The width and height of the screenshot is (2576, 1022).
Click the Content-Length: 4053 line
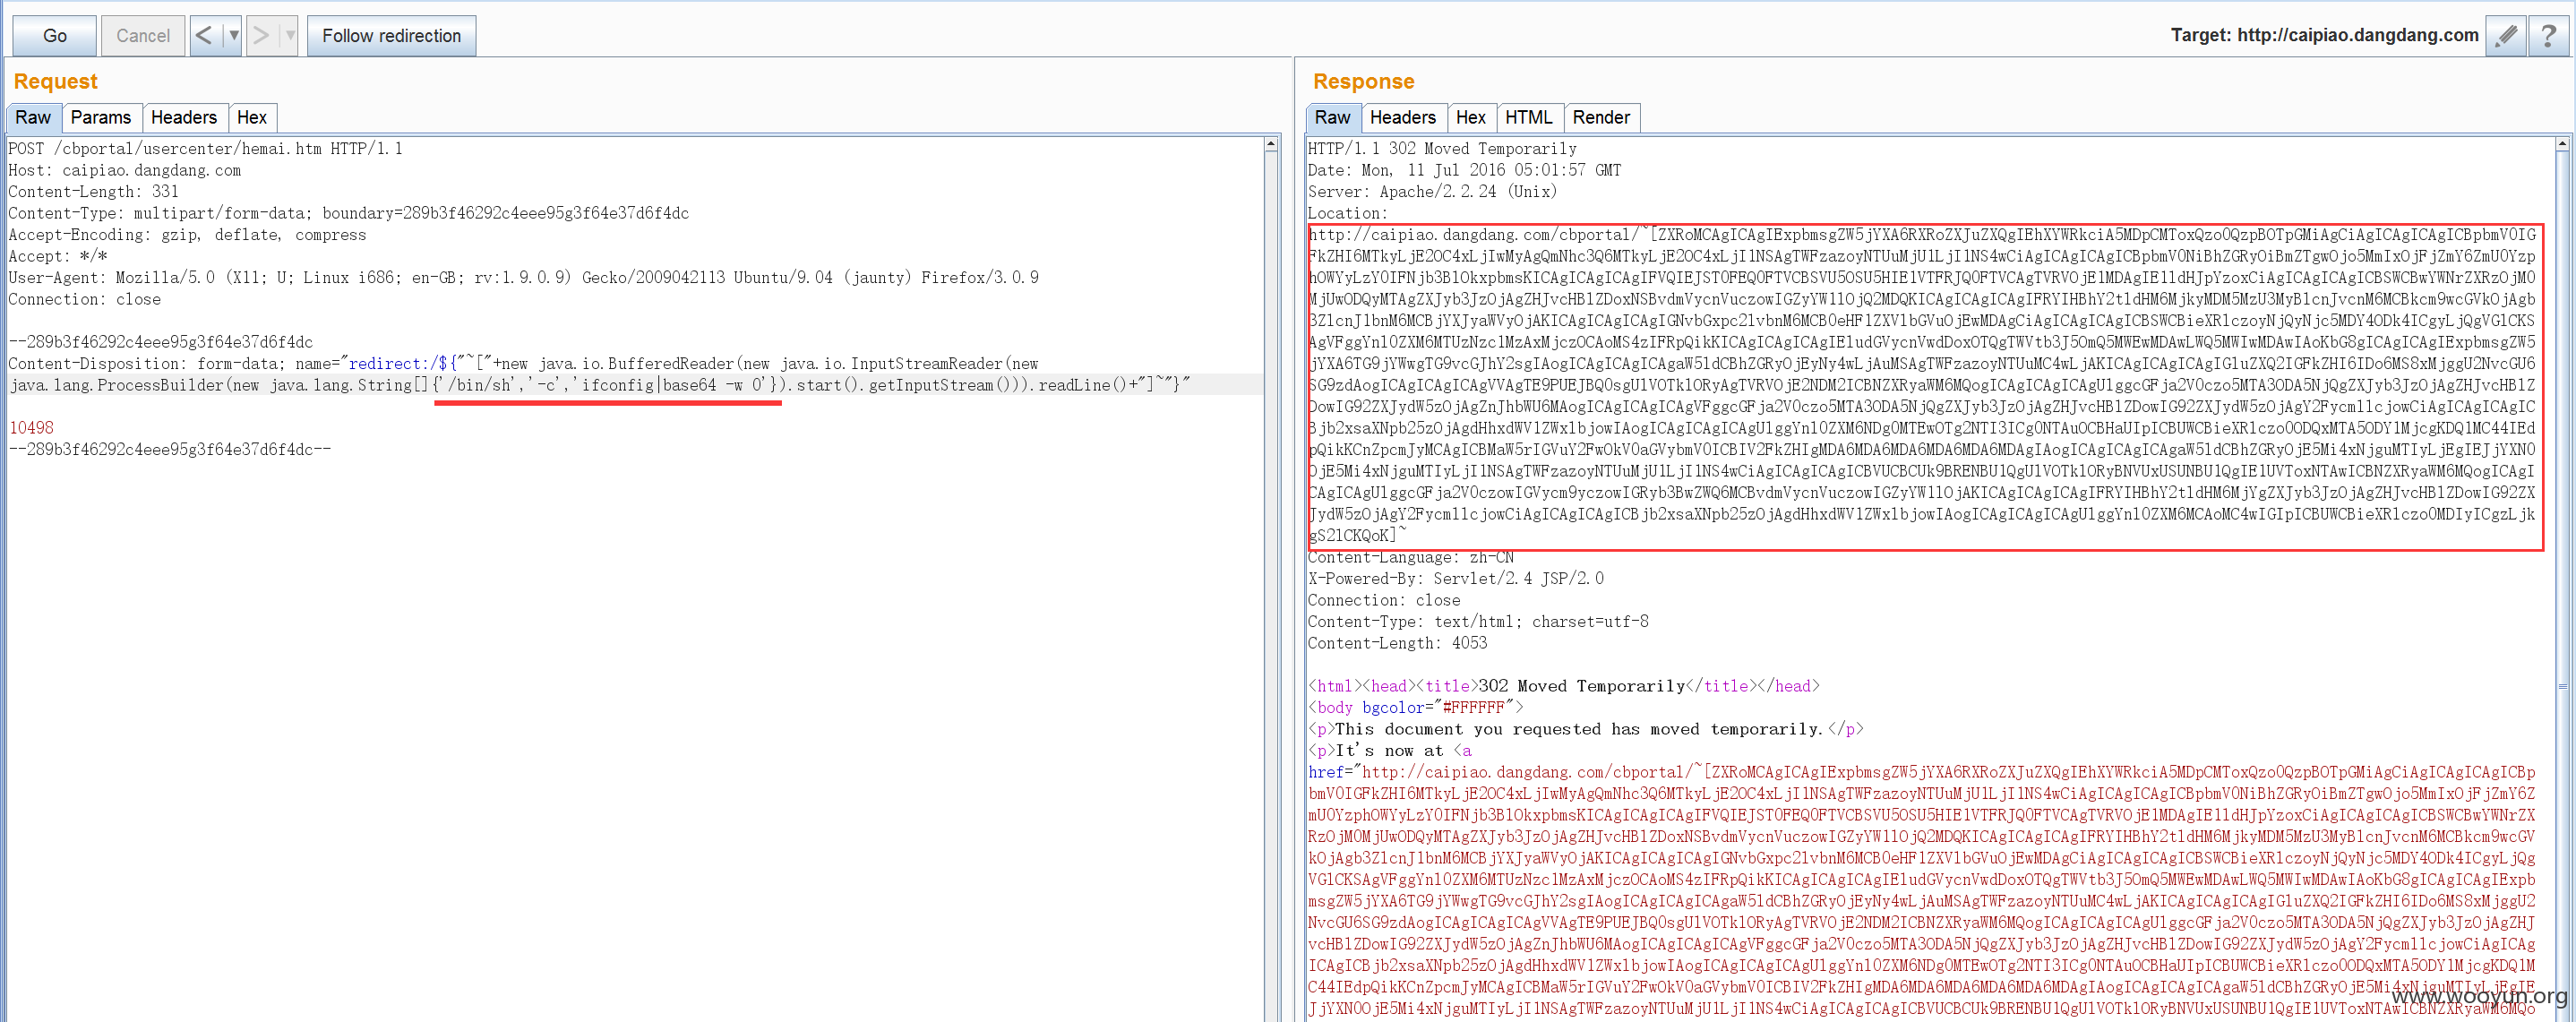coord(1397,643)
